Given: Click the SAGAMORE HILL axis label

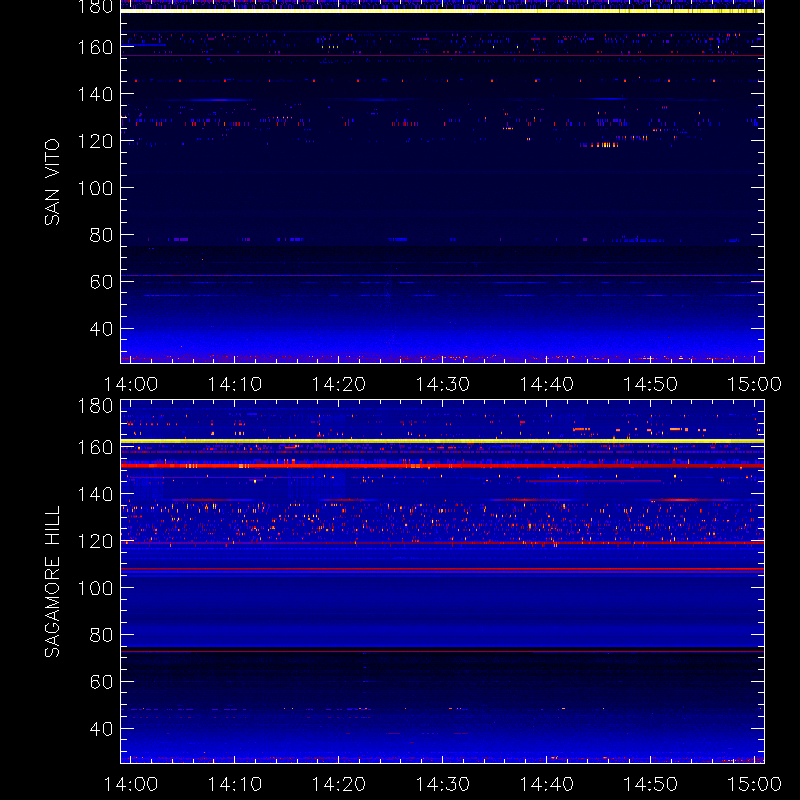Looking at the screenshot, I should (53, 582).
